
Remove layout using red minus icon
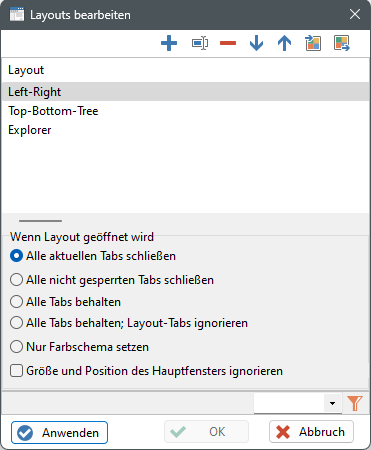228,43
